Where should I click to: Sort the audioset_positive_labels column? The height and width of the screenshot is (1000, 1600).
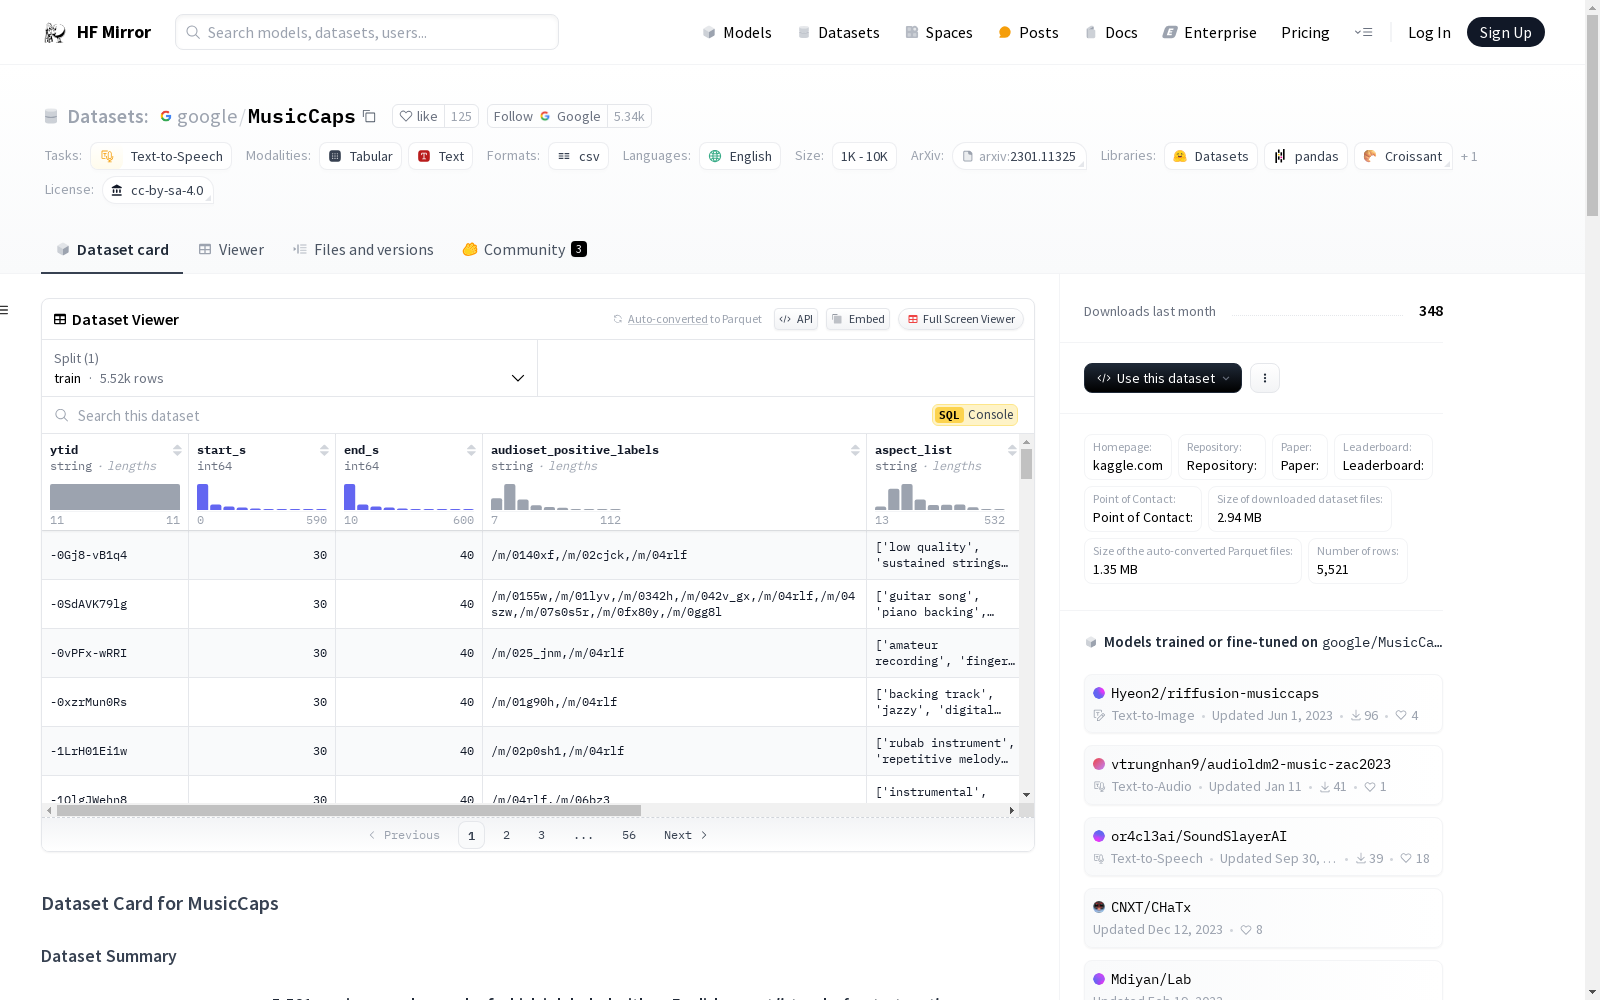coord(855,450)
